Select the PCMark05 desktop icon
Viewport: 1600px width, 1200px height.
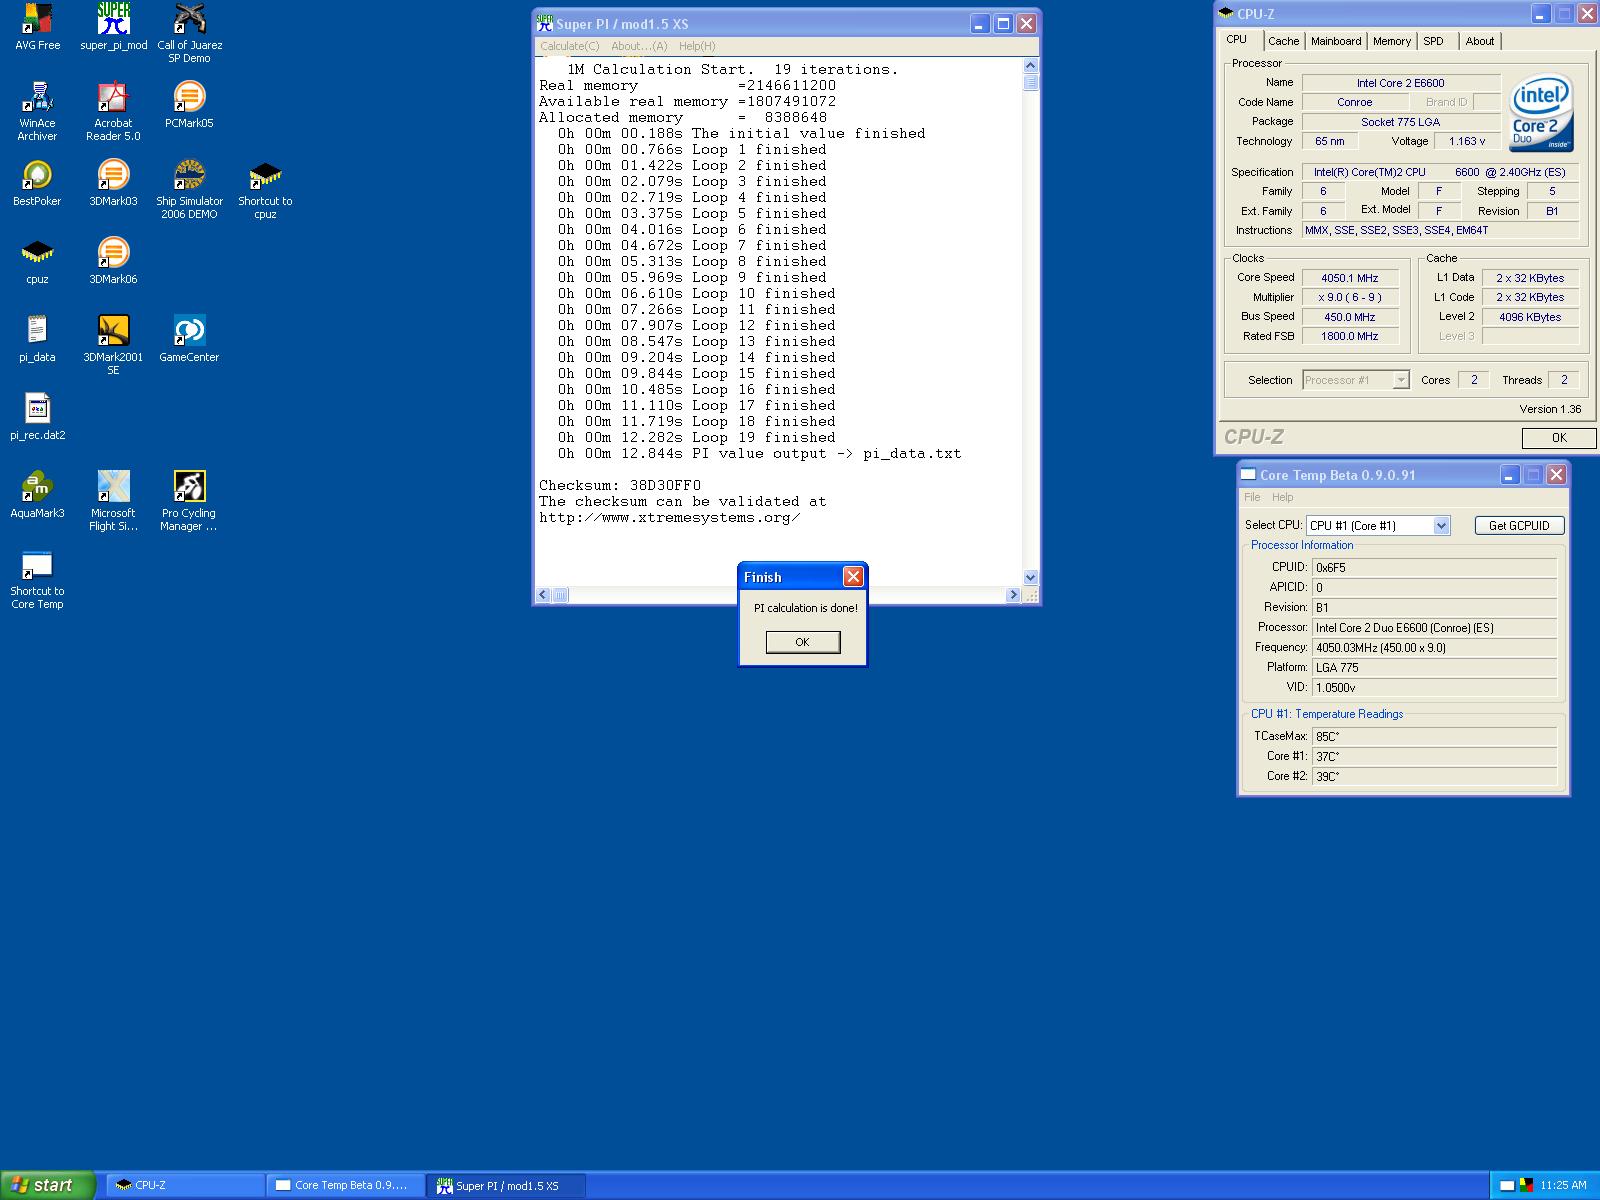coord(189,105)
